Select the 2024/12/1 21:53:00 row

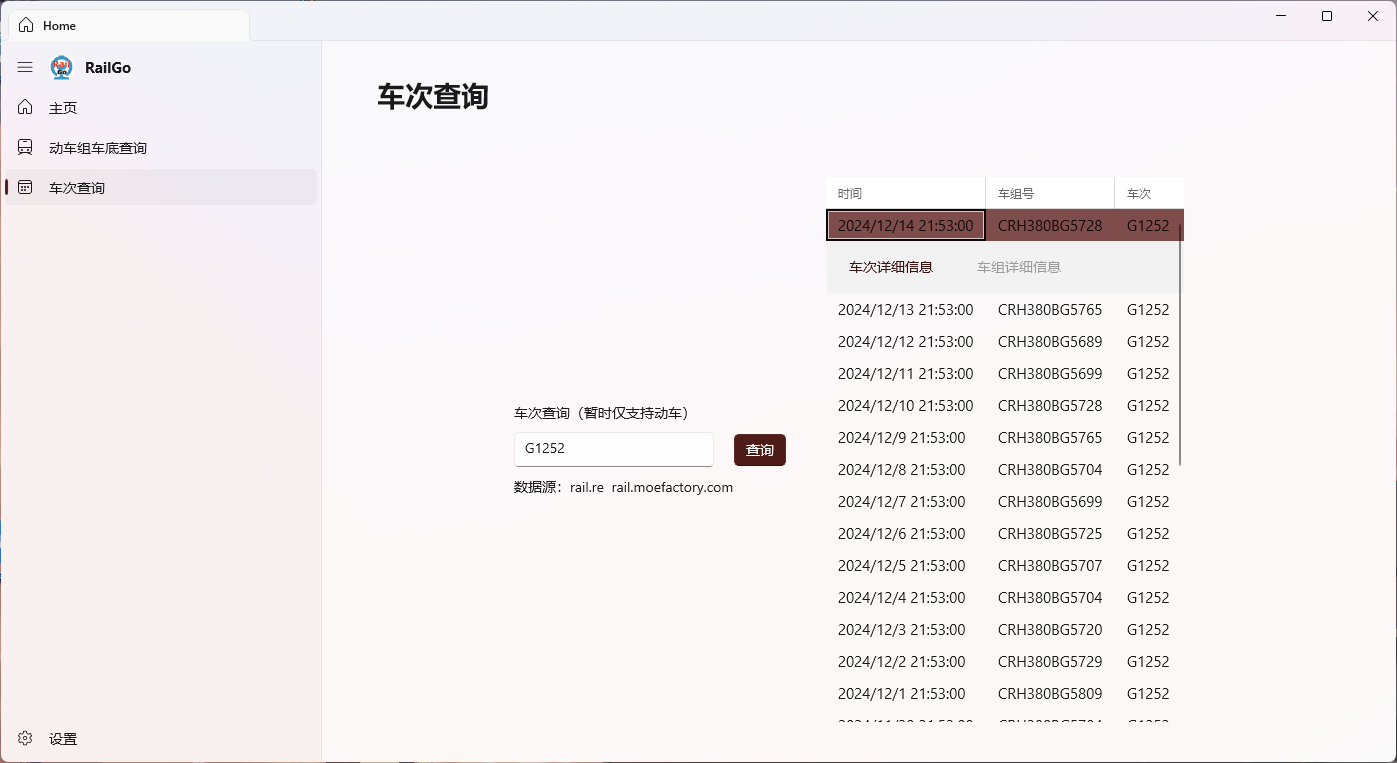pyautogui.click(x=1005, y=694)
